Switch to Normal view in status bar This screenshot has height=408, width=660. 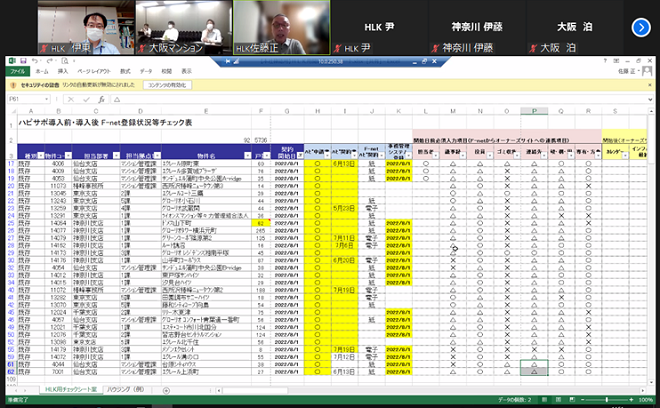pos(544,399)
